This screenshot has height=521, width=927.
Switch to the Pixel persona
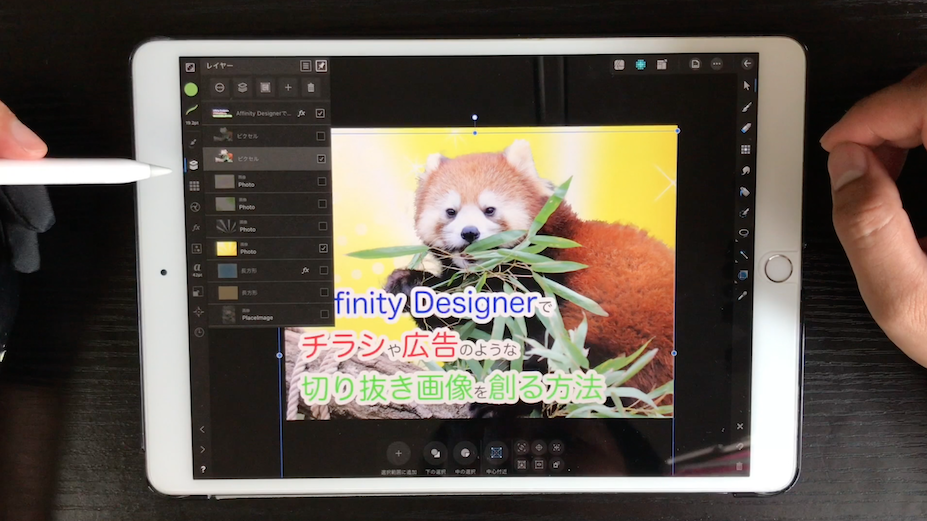point(640,64)
